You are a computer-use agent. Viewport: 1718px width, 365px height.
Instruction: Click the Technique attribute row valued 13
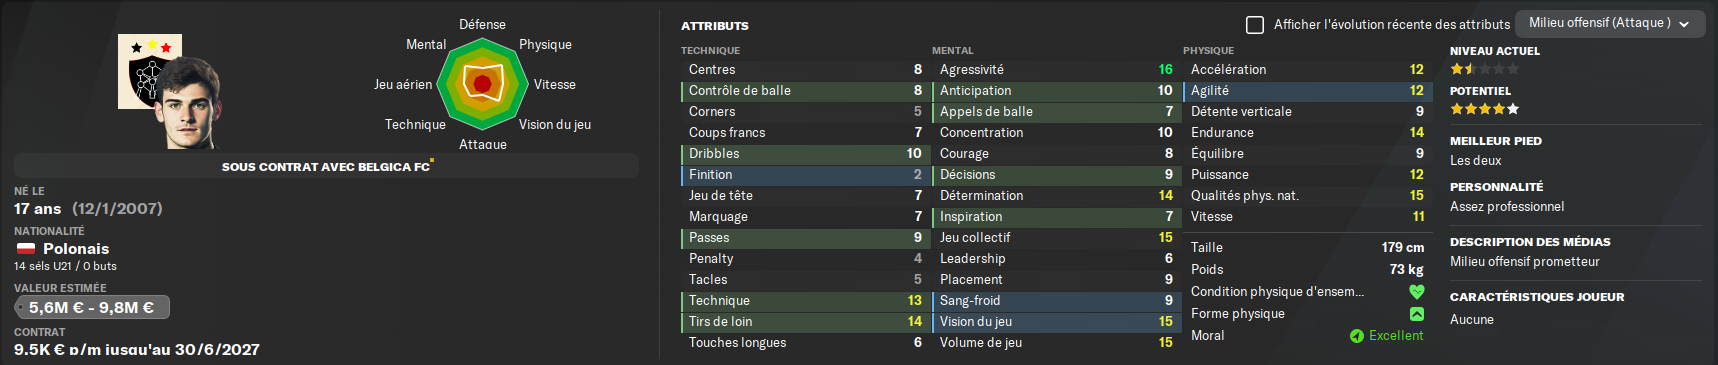803,301
